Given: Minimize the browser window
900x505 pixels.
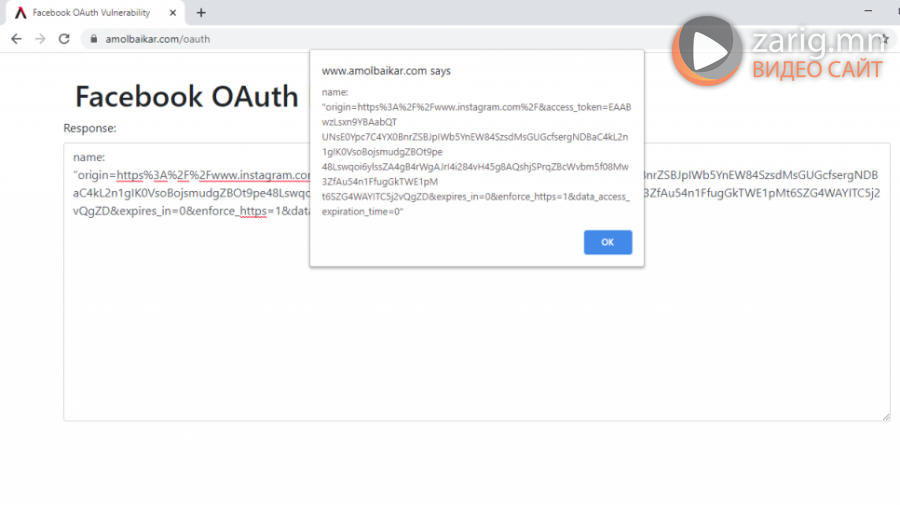Looking at the screenshot, I should [868, 11].
